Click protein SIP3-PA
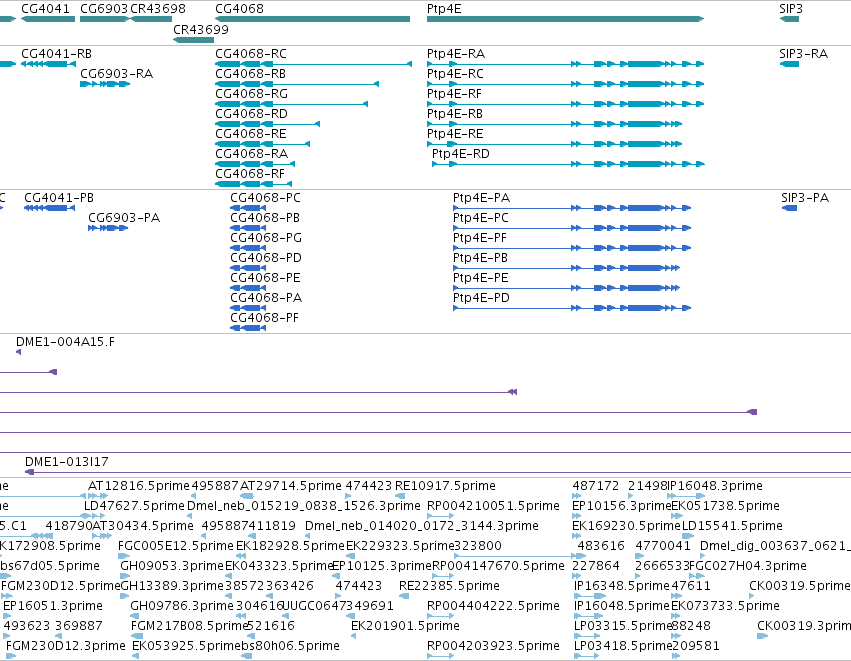Screen dimensions: 851x661 coord(805,198)
